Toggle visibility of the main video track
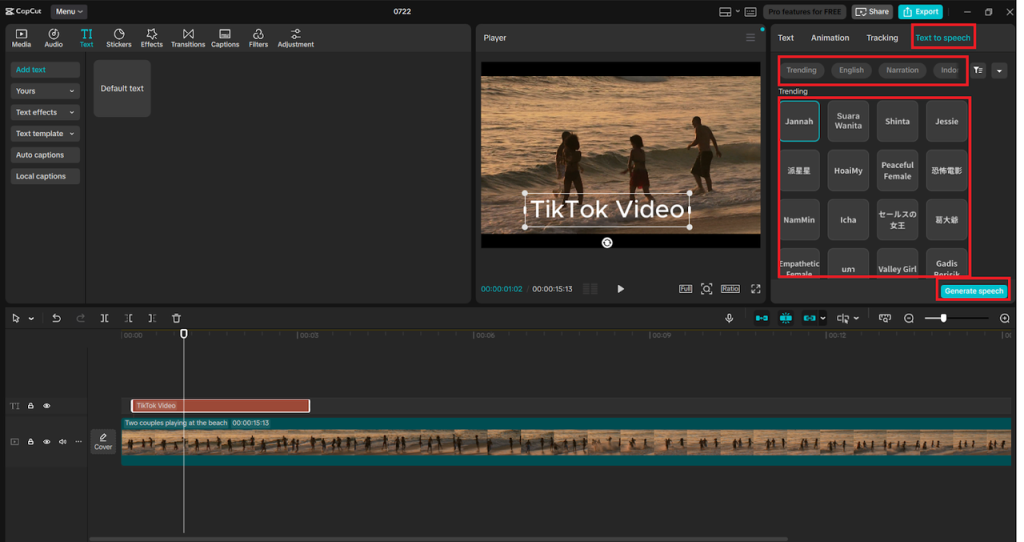The image size is (1024, 542). point(46,441)
